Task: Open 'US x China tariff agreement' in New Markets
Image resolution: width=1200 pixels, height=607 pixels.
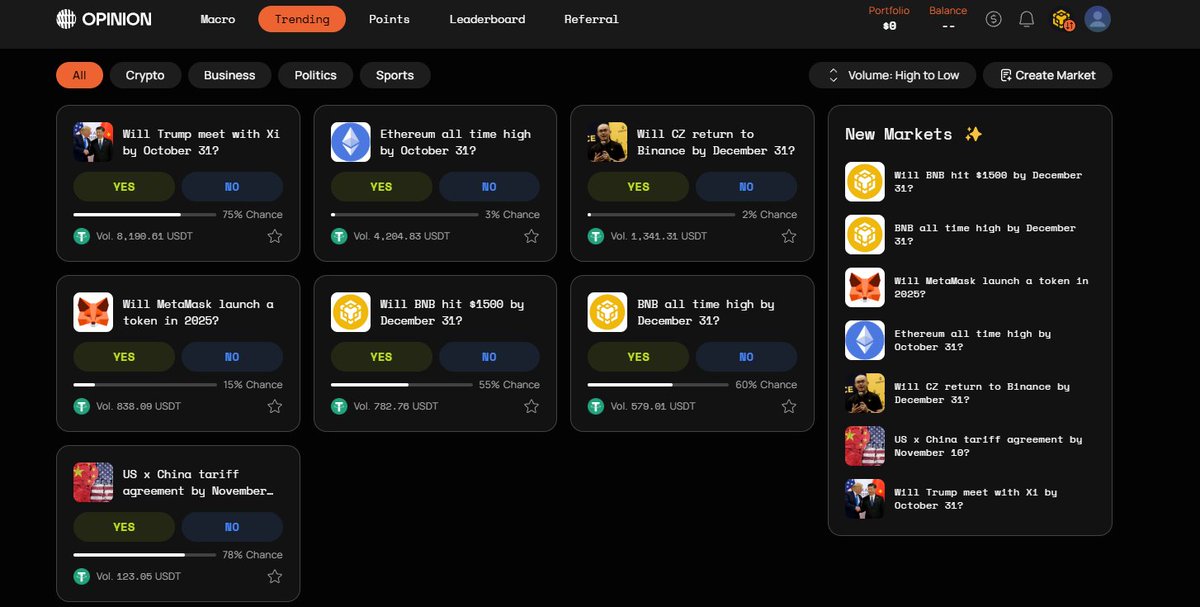Action: 988,446
